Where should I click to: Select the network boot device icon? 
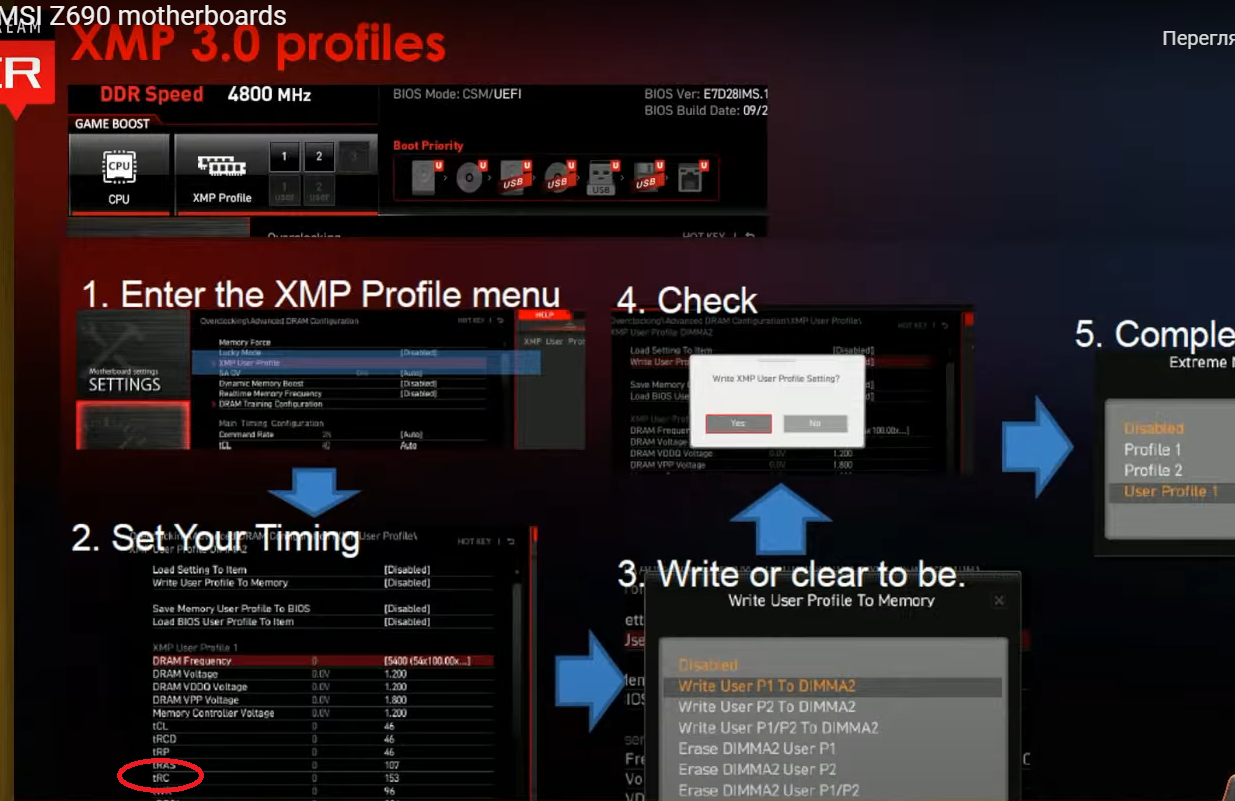click(x=692, y=178)
